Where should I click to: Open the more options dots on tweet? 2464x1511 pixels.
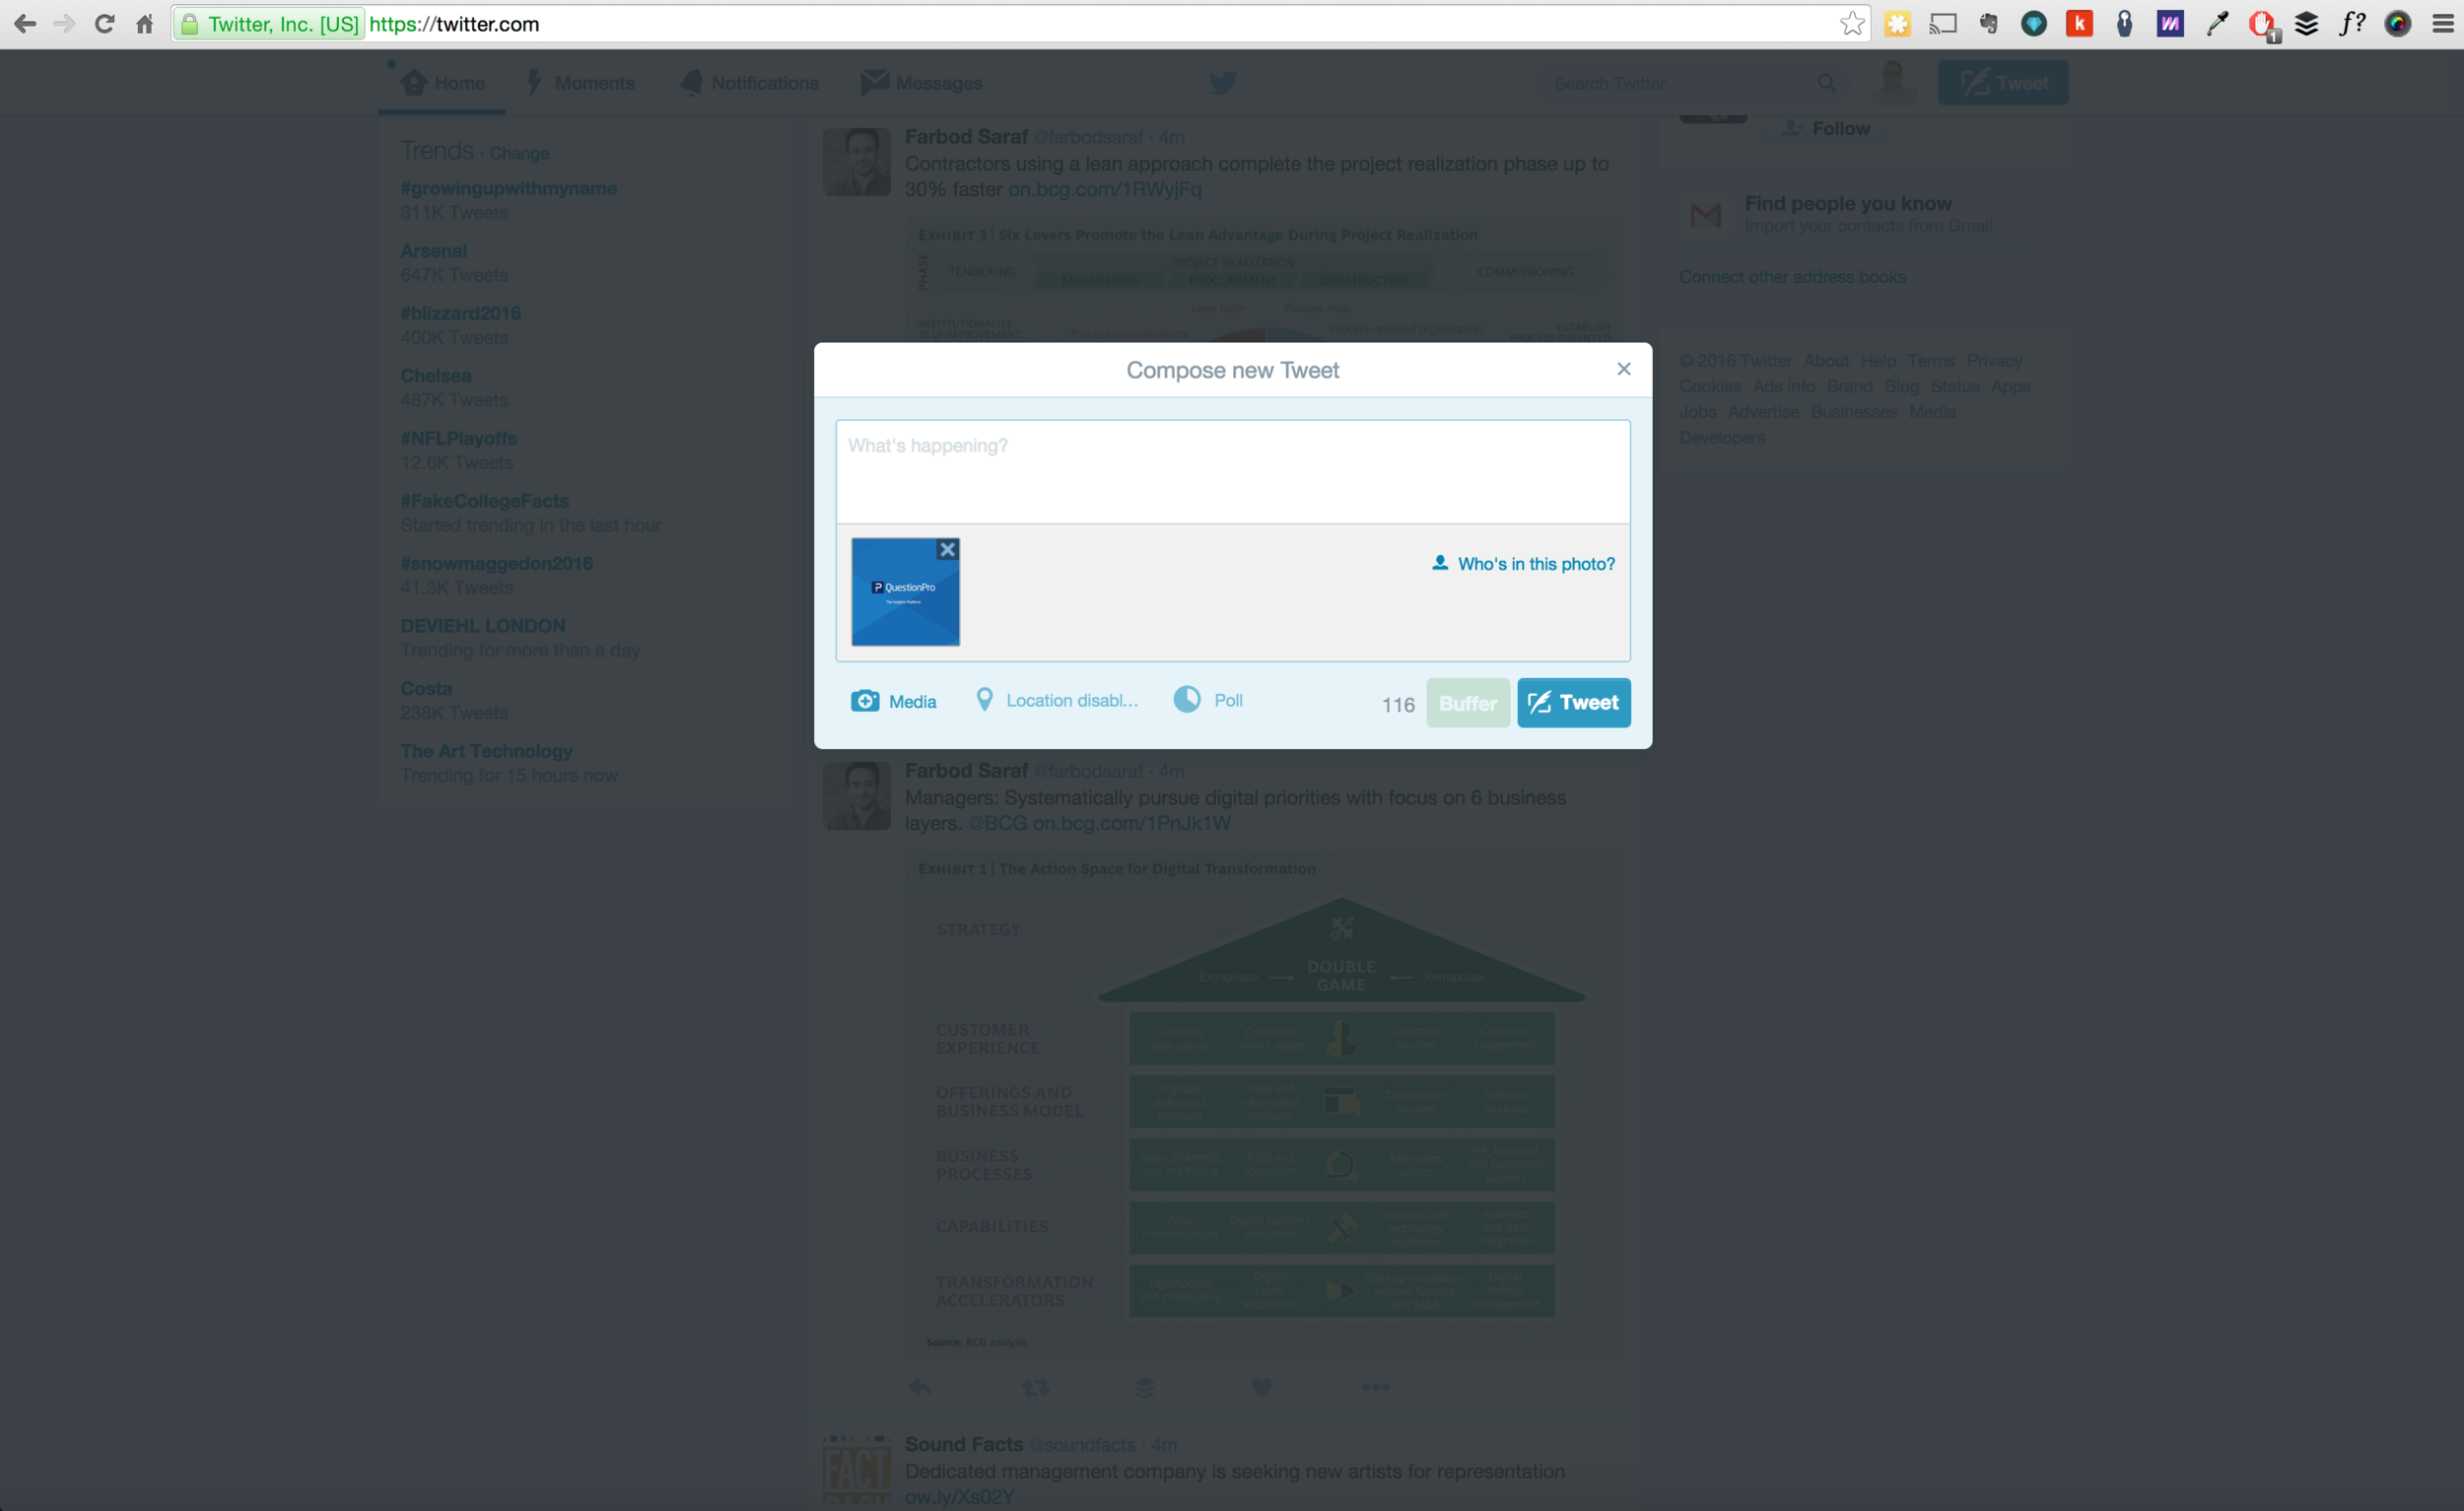[1376, 1387]
